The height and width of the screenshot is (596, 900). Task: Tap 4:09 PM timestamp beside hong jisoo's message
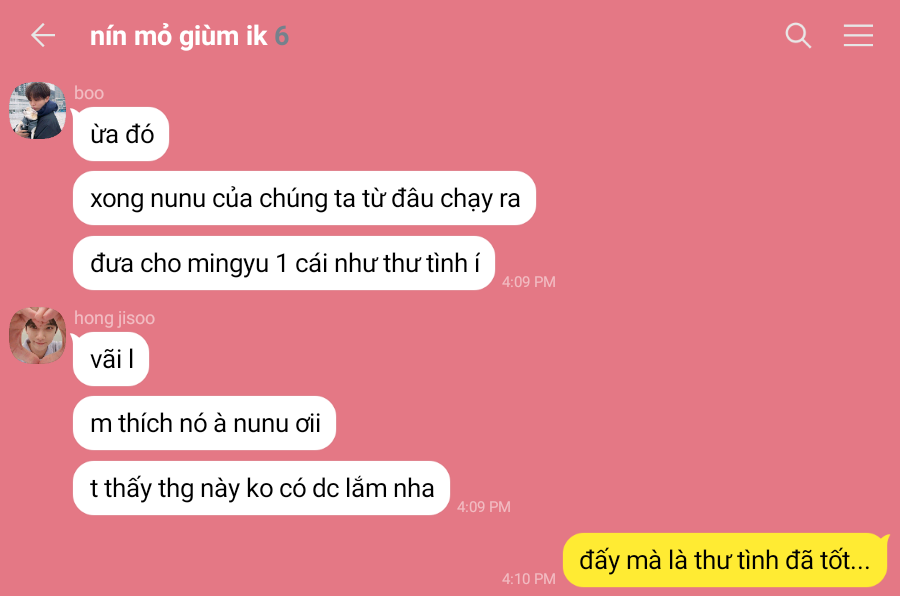click(x=483, y=507)
